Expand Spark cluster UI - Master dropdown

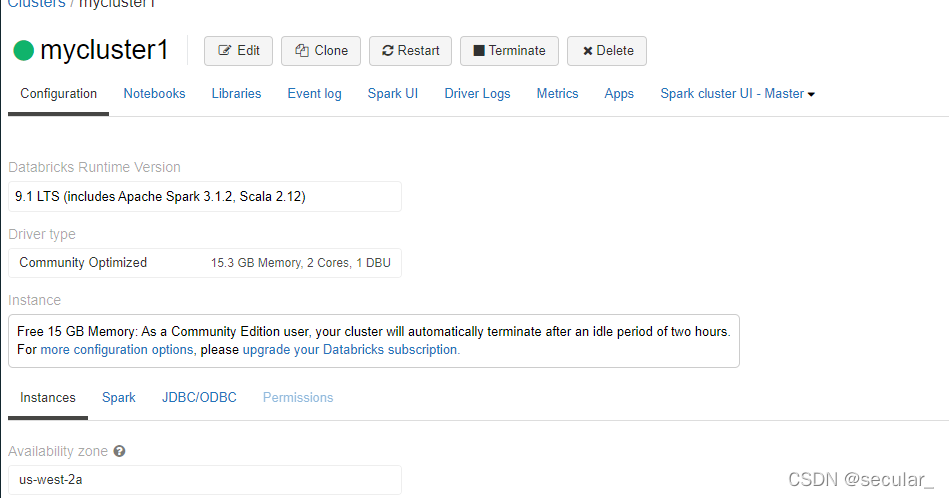(737, 94)
